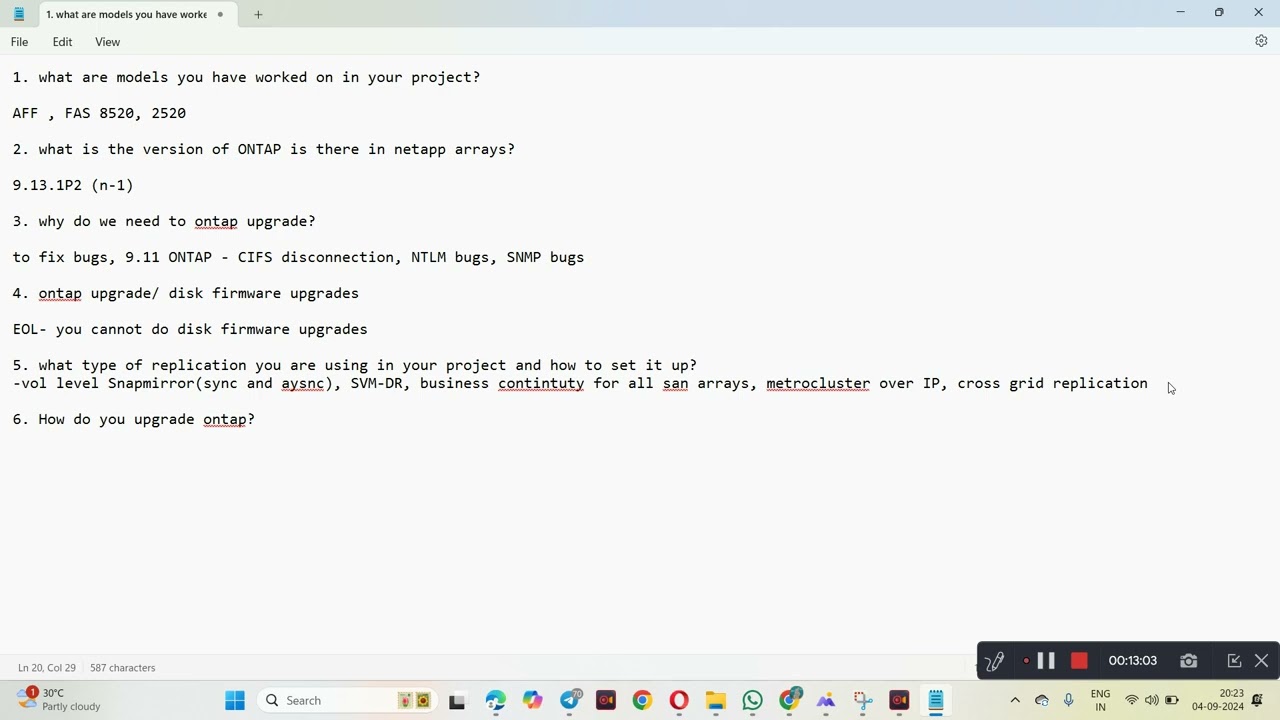Check the battery status icon
The image size is (1280, 720).
pyautogui.click(x=1172, y=700)
